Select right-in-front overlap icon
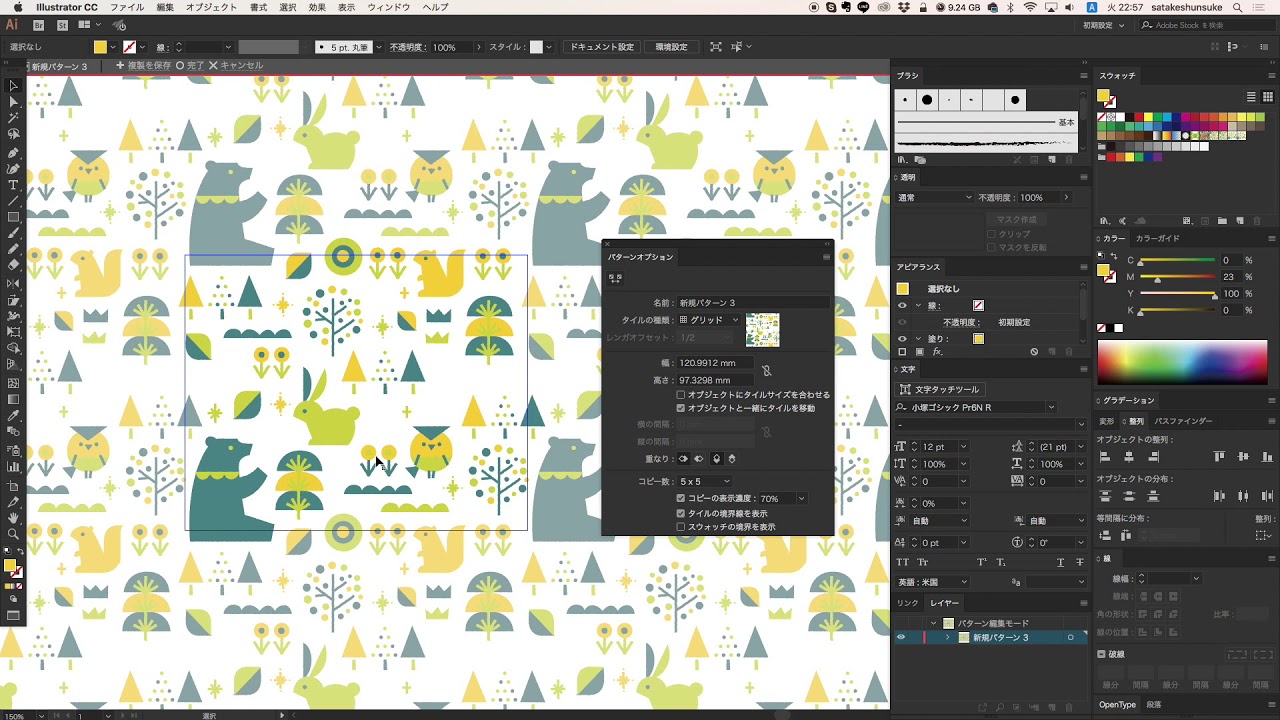1280x720 pixels. pos(699,459)
